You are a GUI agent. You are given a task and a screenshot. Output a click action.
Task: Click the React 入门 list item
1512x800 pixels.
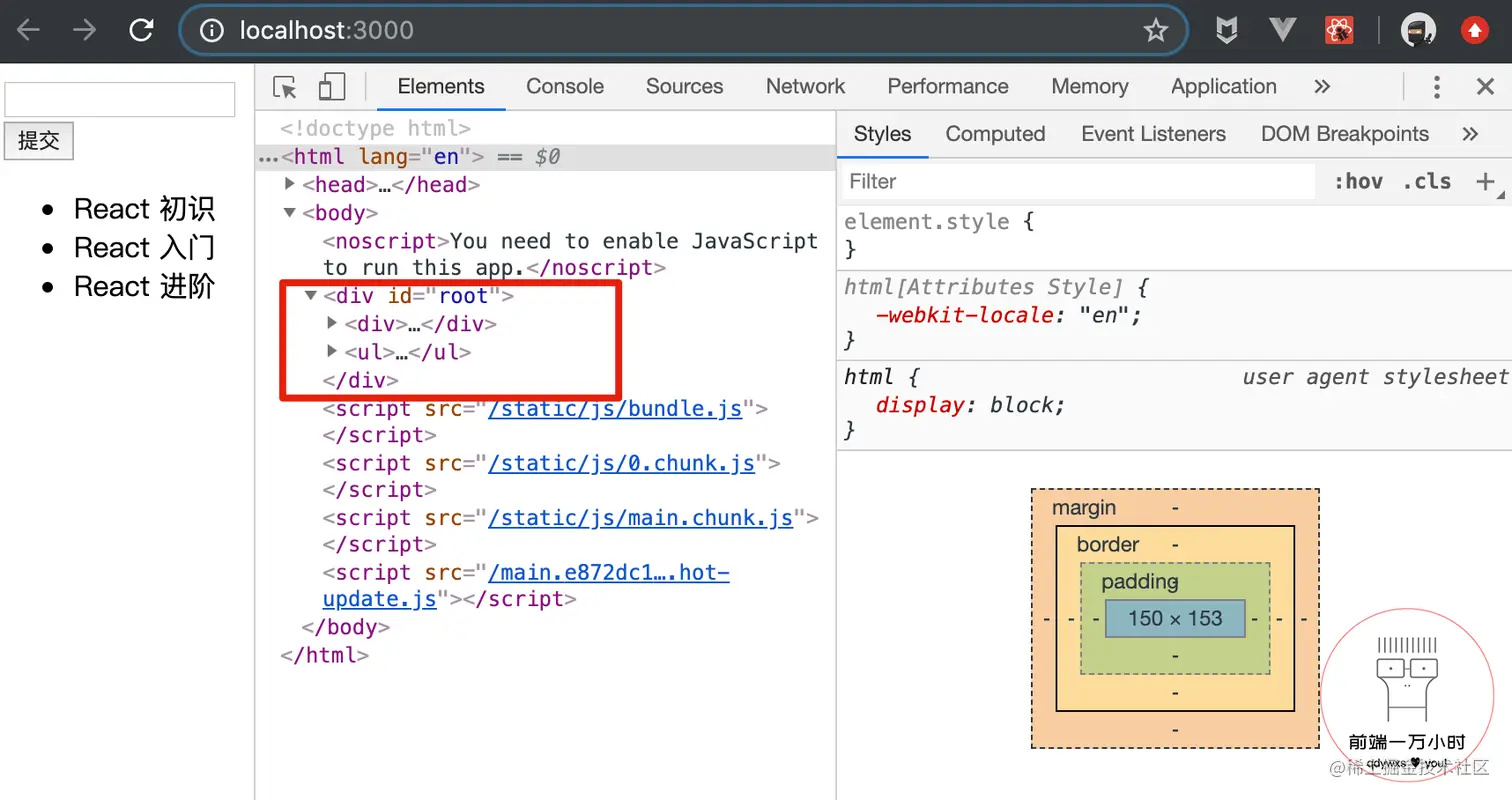[x=144, y=248]
